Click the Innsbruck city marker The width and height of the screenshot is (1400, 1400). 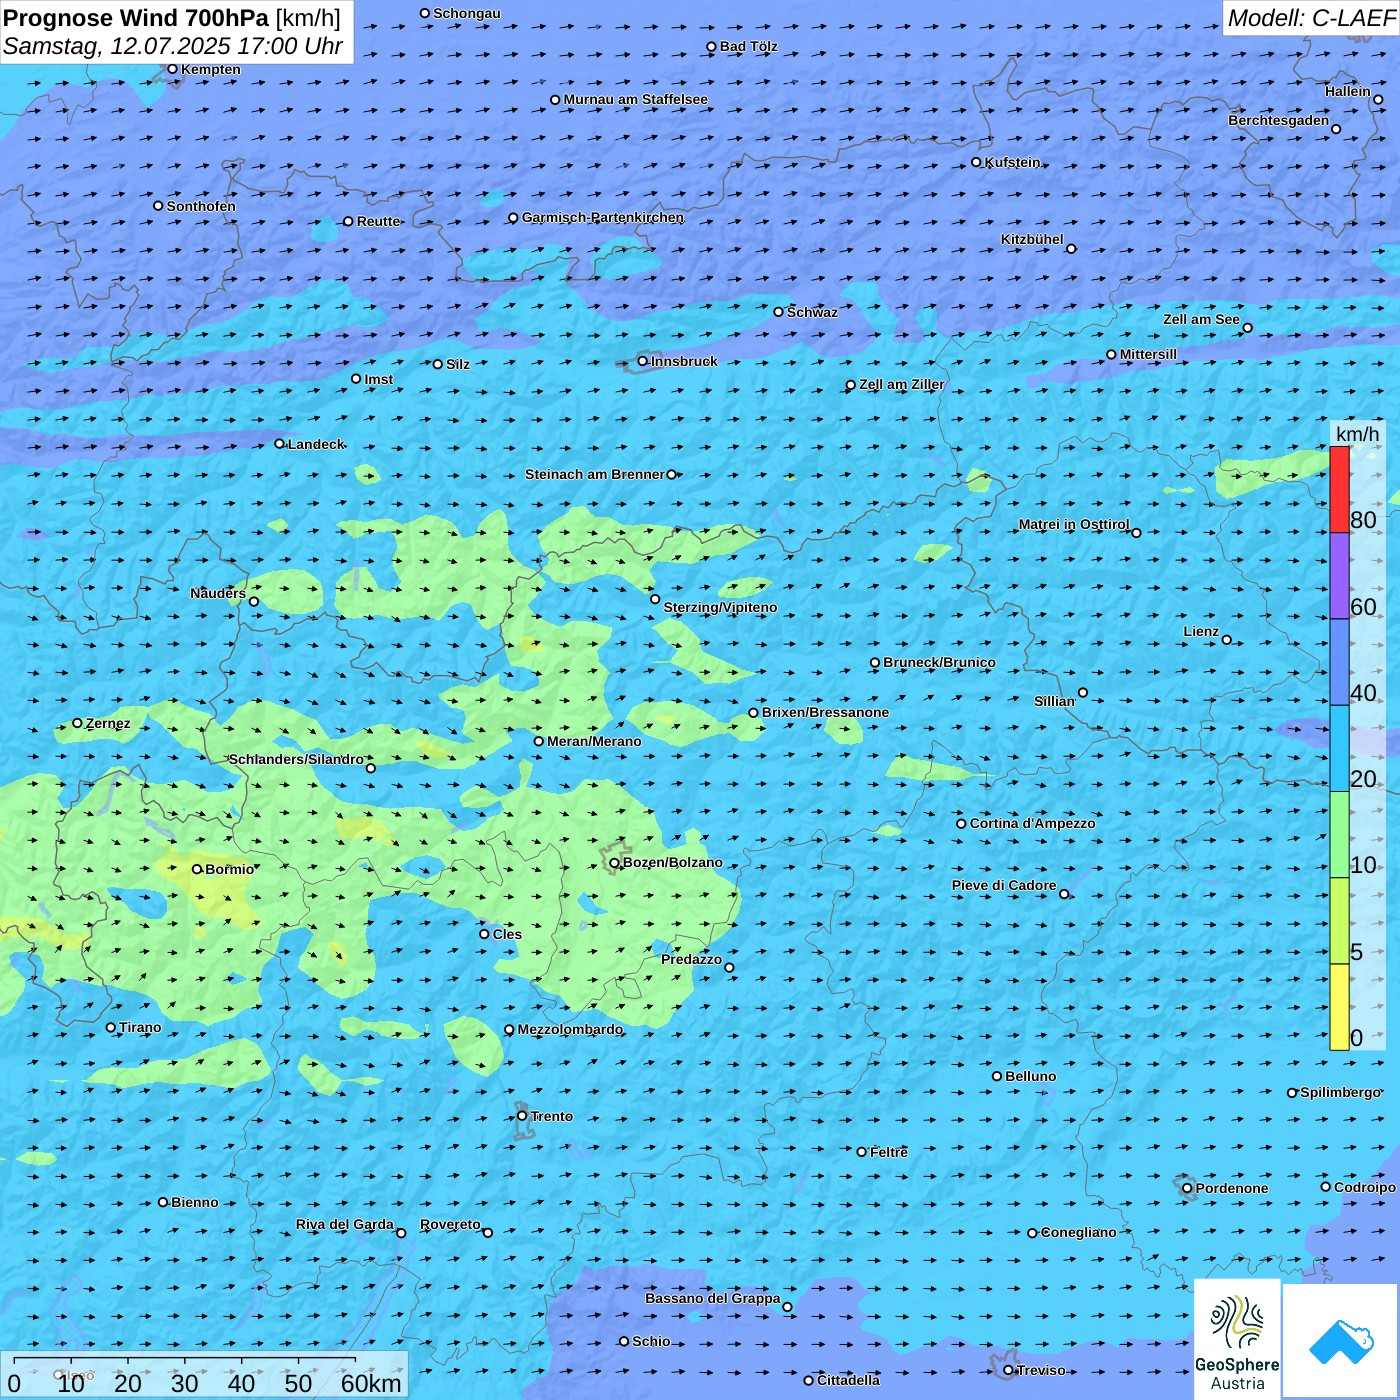point(643,361)
